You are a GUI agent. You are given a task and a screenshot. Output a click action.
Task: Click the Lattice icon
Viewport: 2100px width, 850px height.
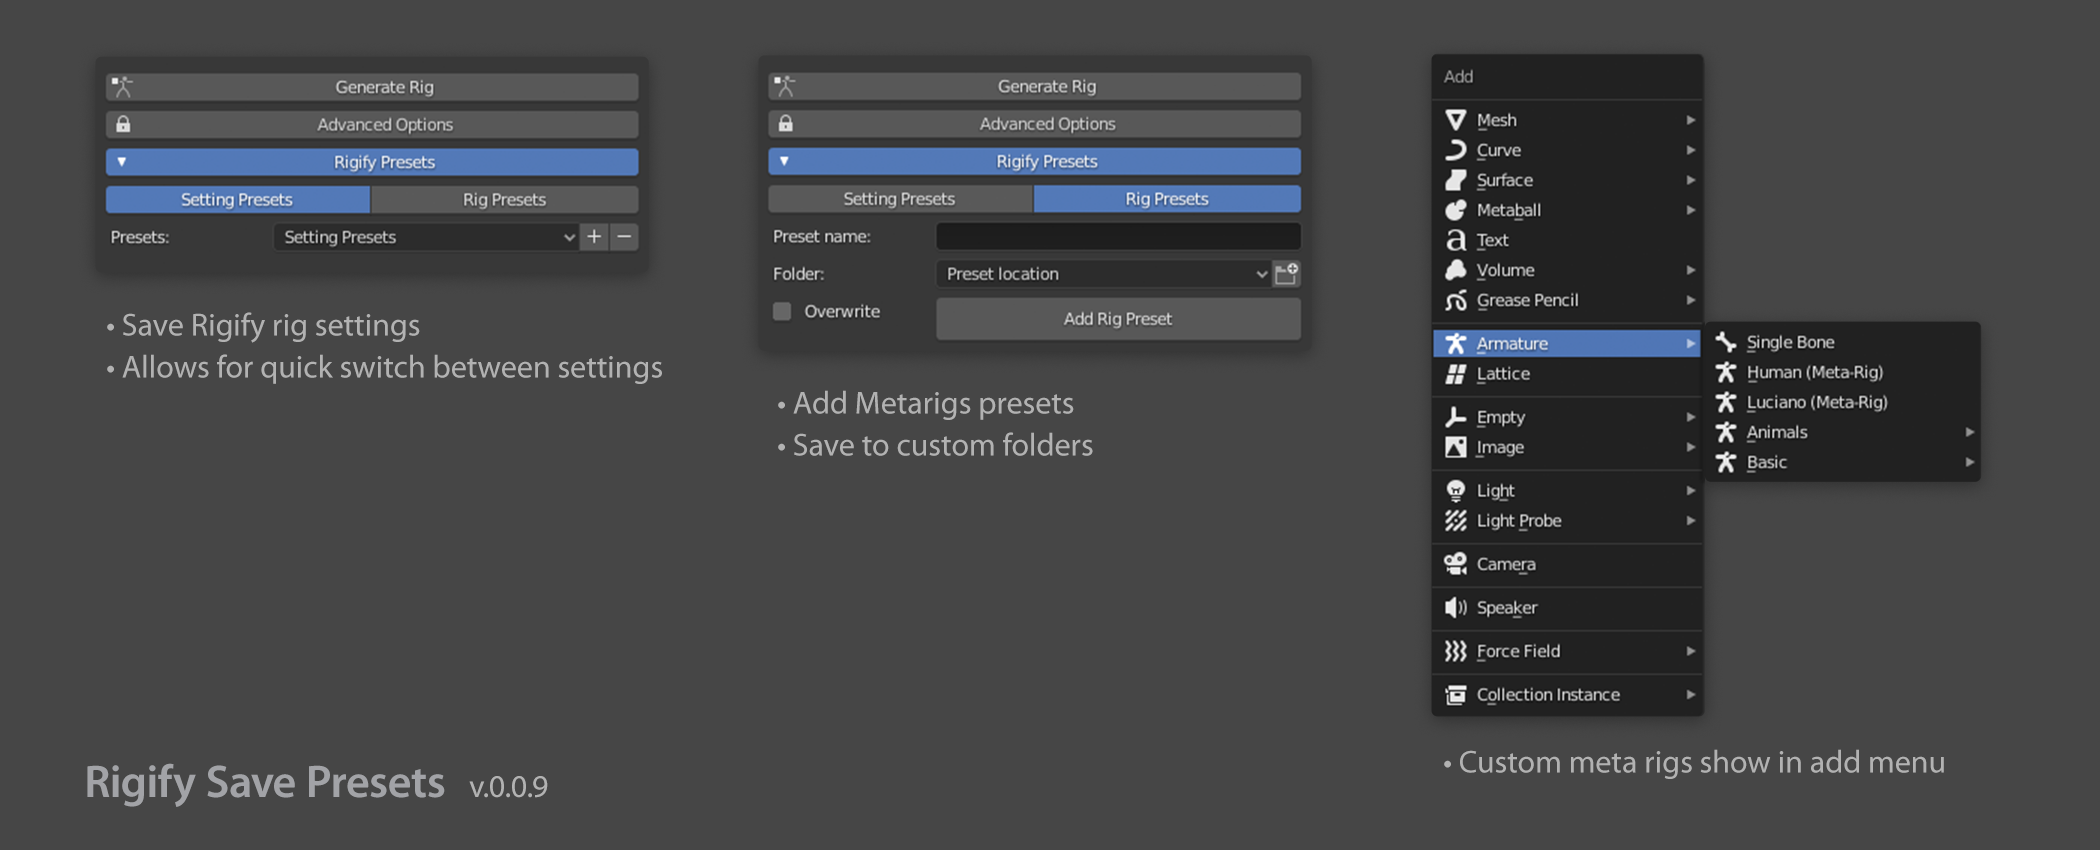[x=1456, y=374]
